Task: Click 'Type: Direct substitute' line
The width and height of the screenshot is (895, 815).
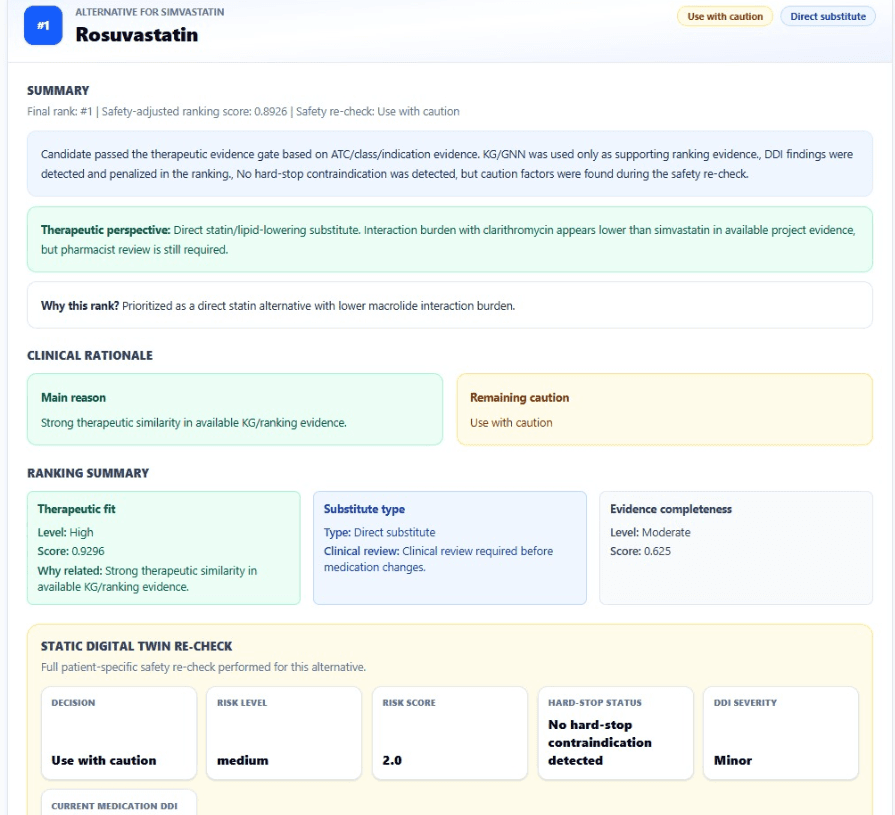Action: coord(380,532)
